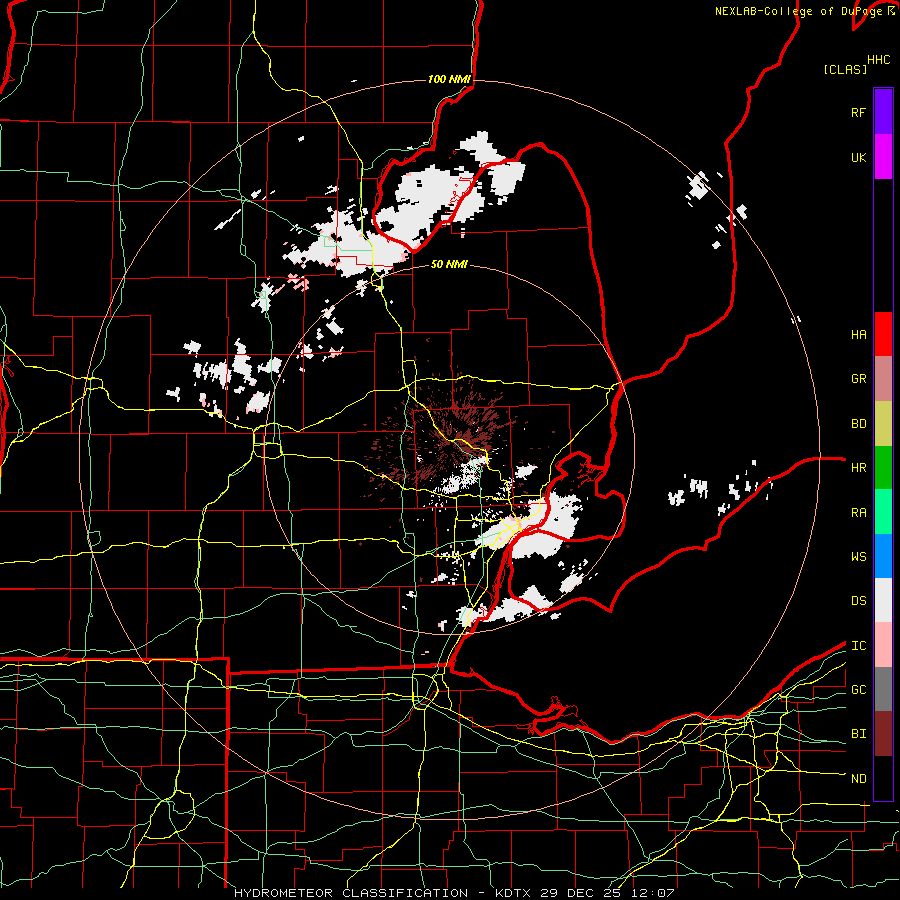Click the HA legend label
The image size is (900, 900).
click(858, 335)
